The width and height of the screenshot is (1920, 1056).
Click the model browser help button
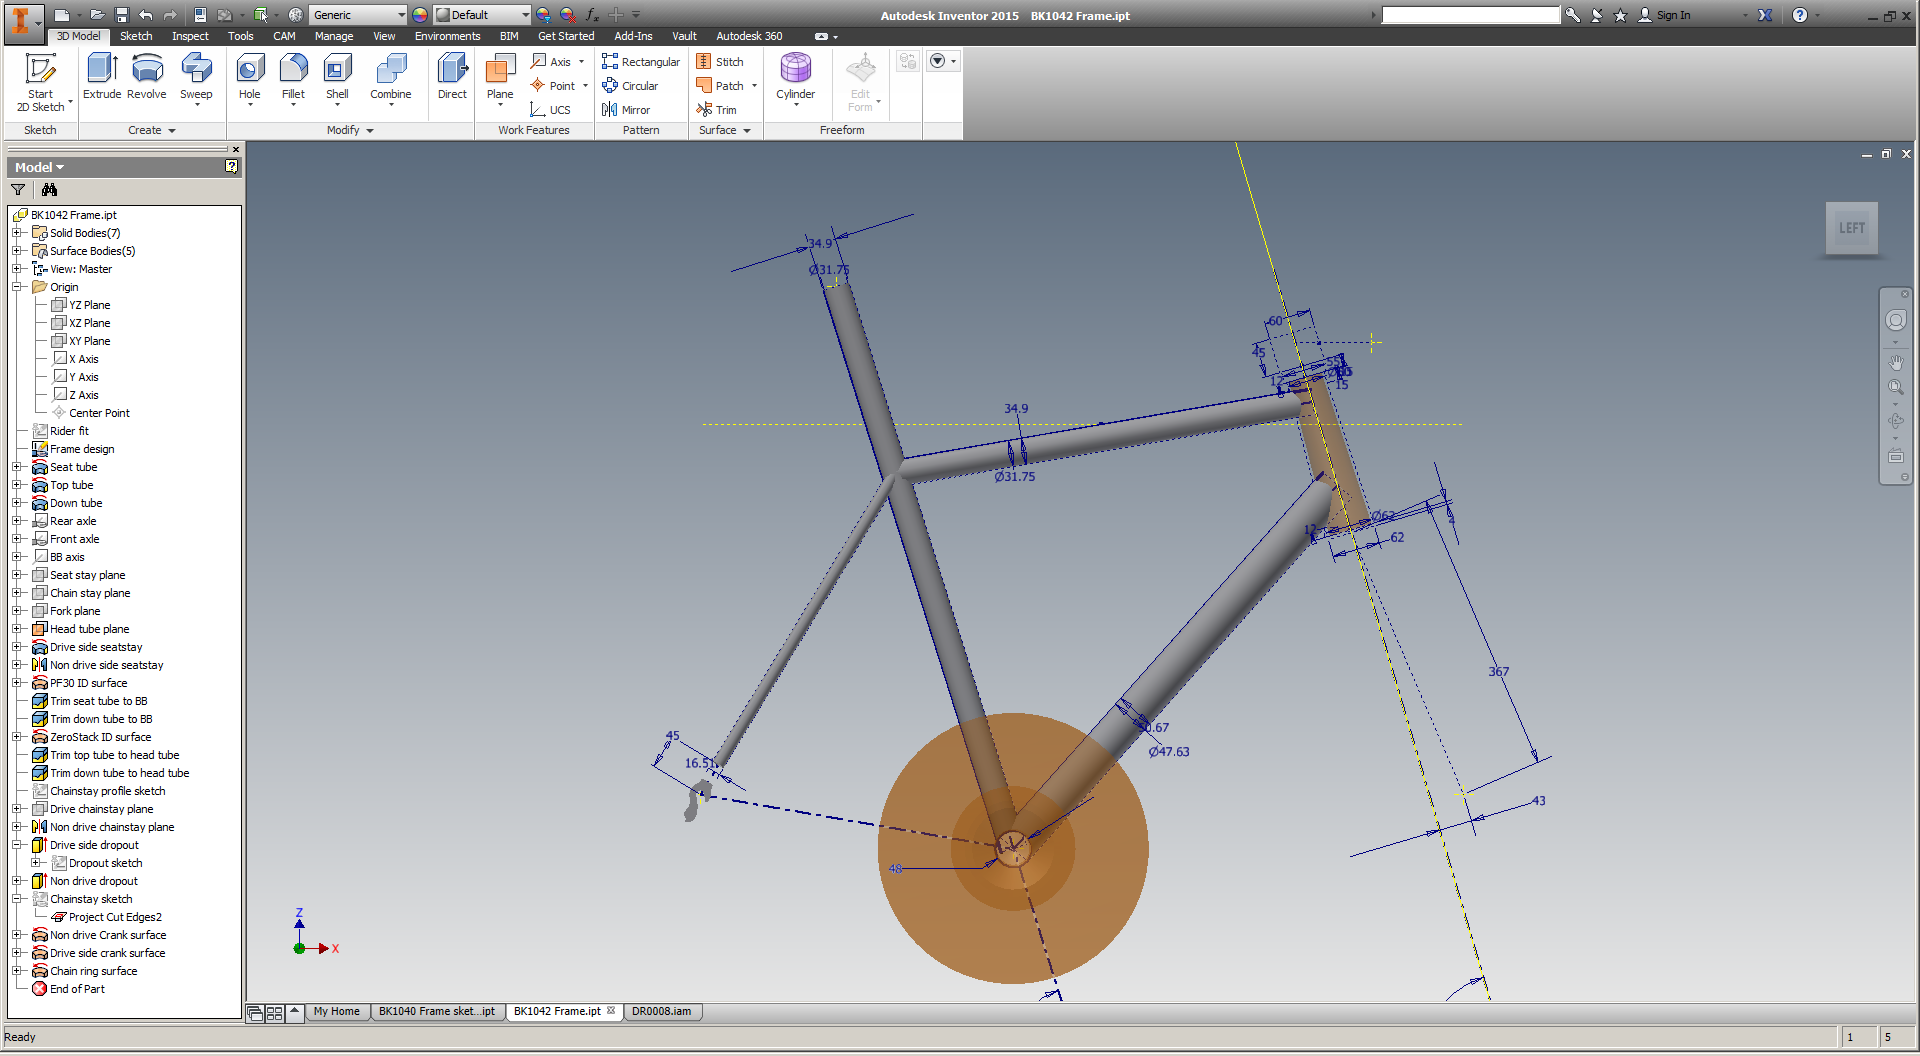pos(231,167)
